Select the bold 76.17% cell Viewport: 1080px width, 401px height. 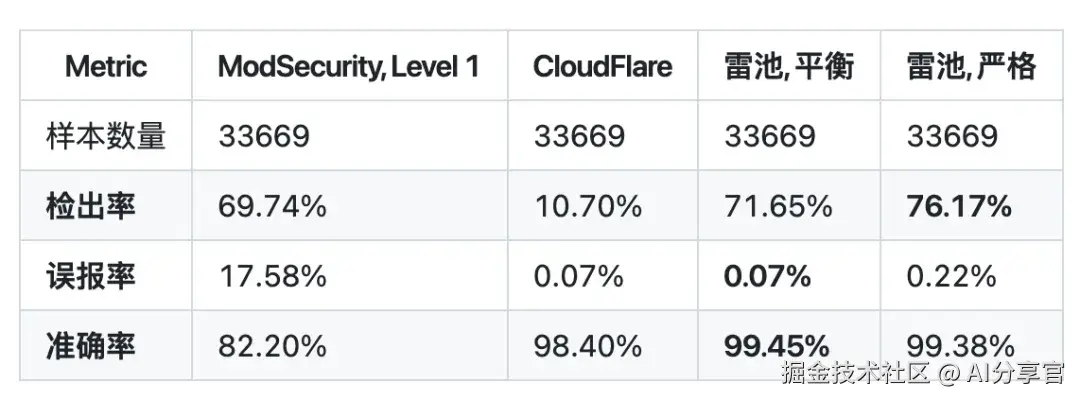959,206
